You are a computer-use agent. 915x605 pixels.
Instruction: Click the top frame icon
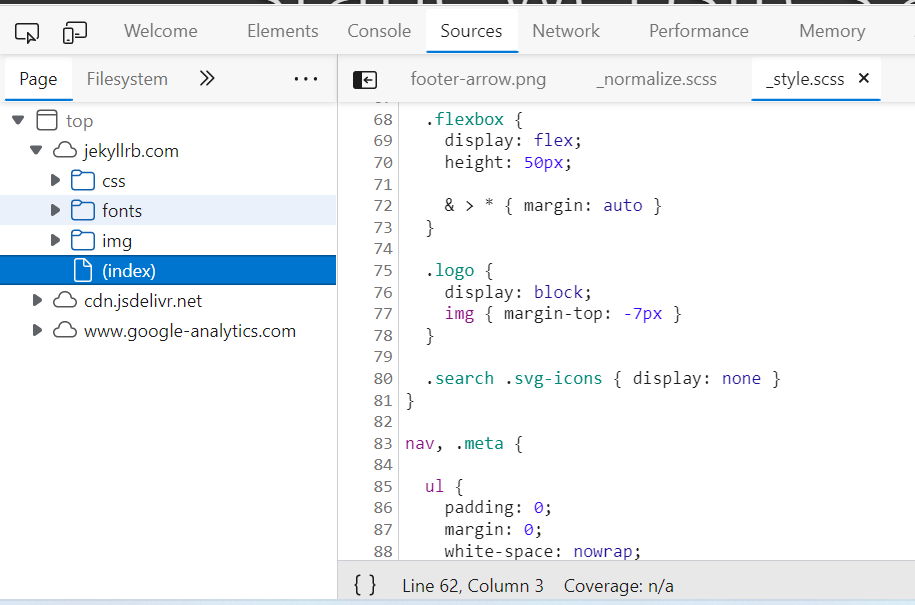coord(46,121)
